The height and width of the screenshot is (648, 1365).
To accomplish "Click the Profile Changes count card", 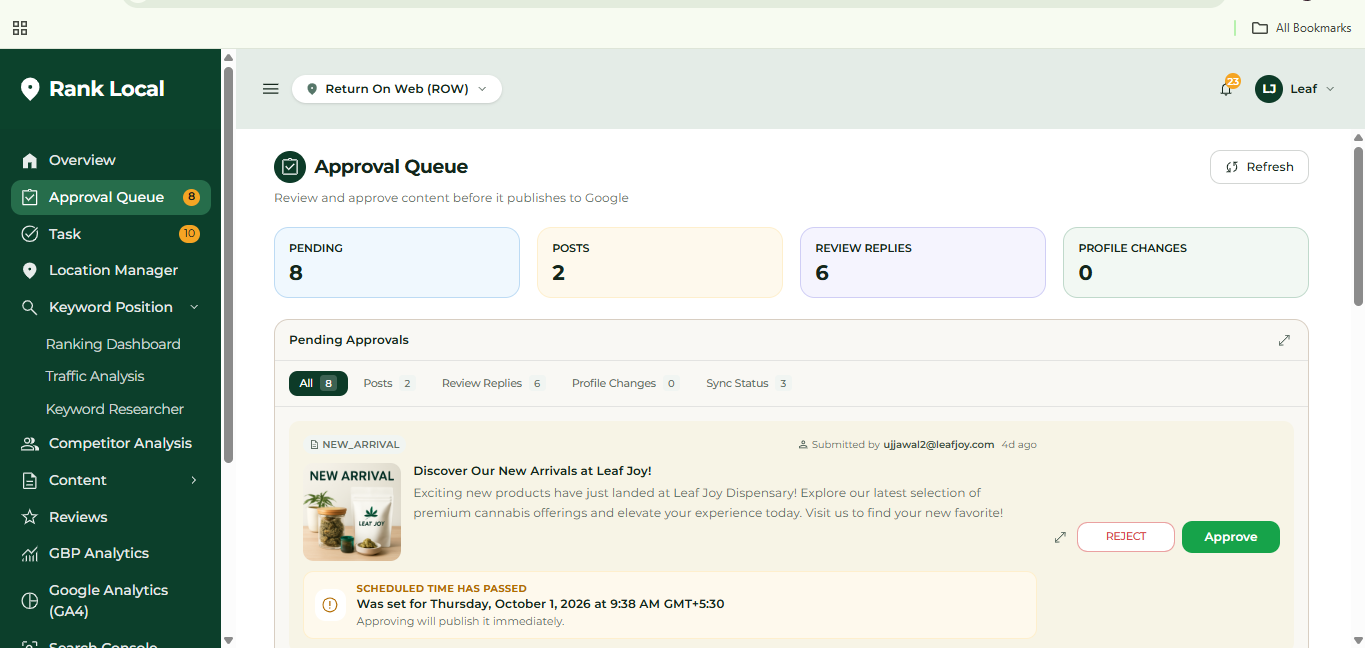I will coord(1186,263).
